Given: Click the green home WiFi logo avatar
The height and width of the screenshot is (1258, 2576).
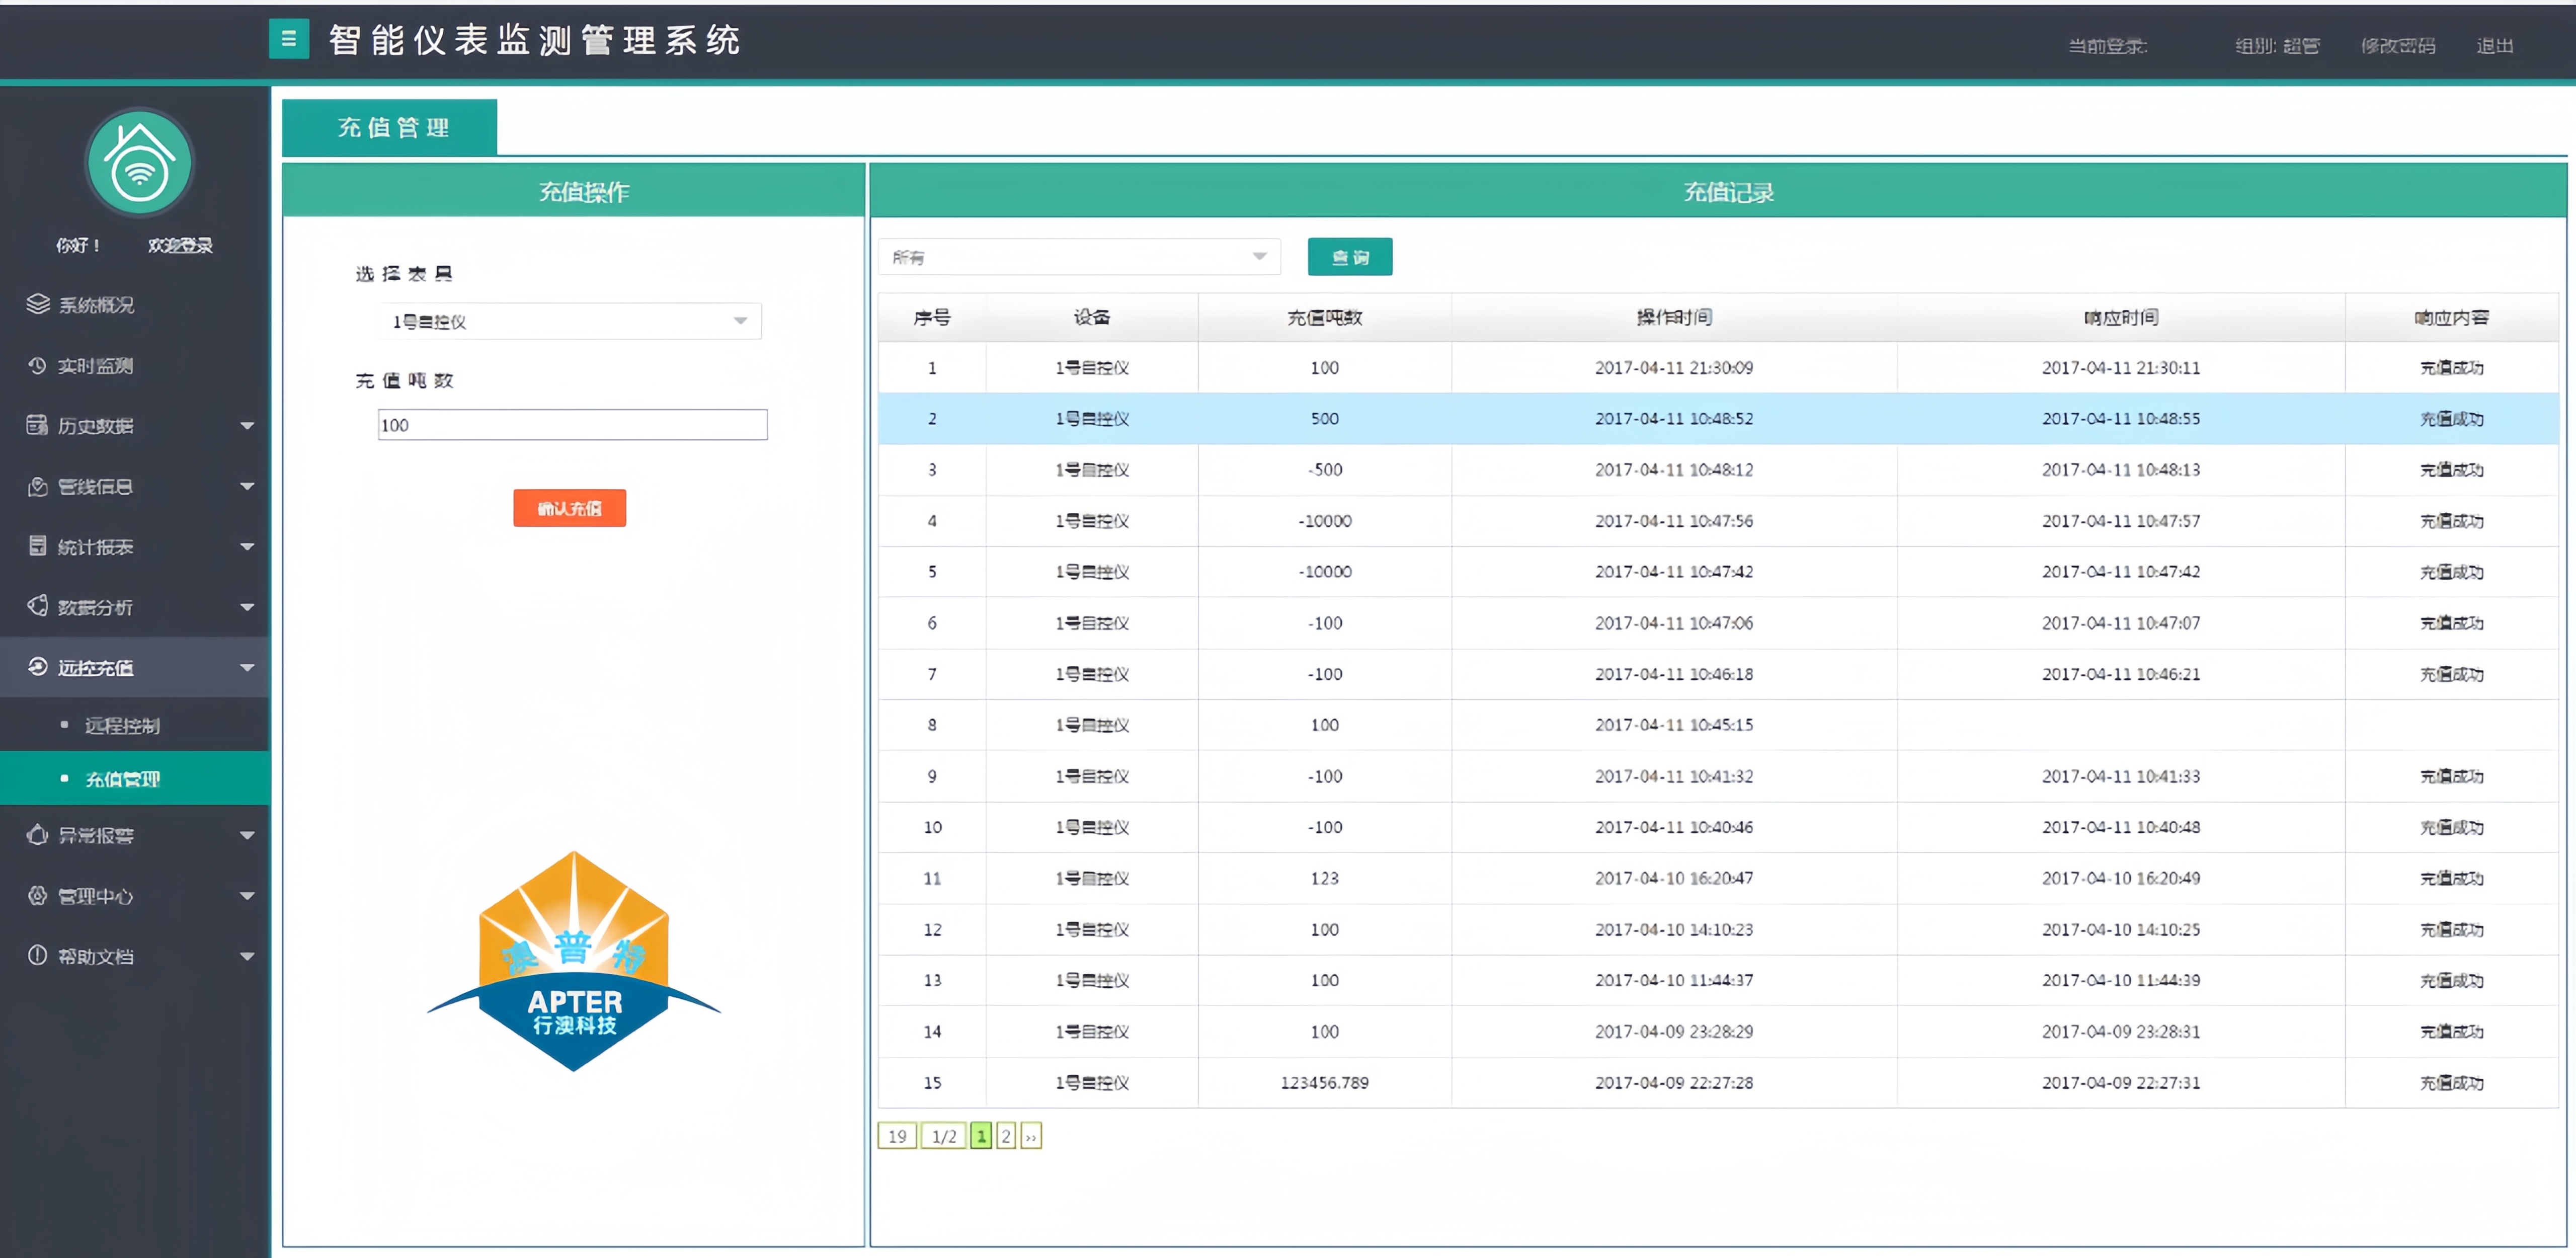Looking at the screenshot, I should click(x=139, y=163).
